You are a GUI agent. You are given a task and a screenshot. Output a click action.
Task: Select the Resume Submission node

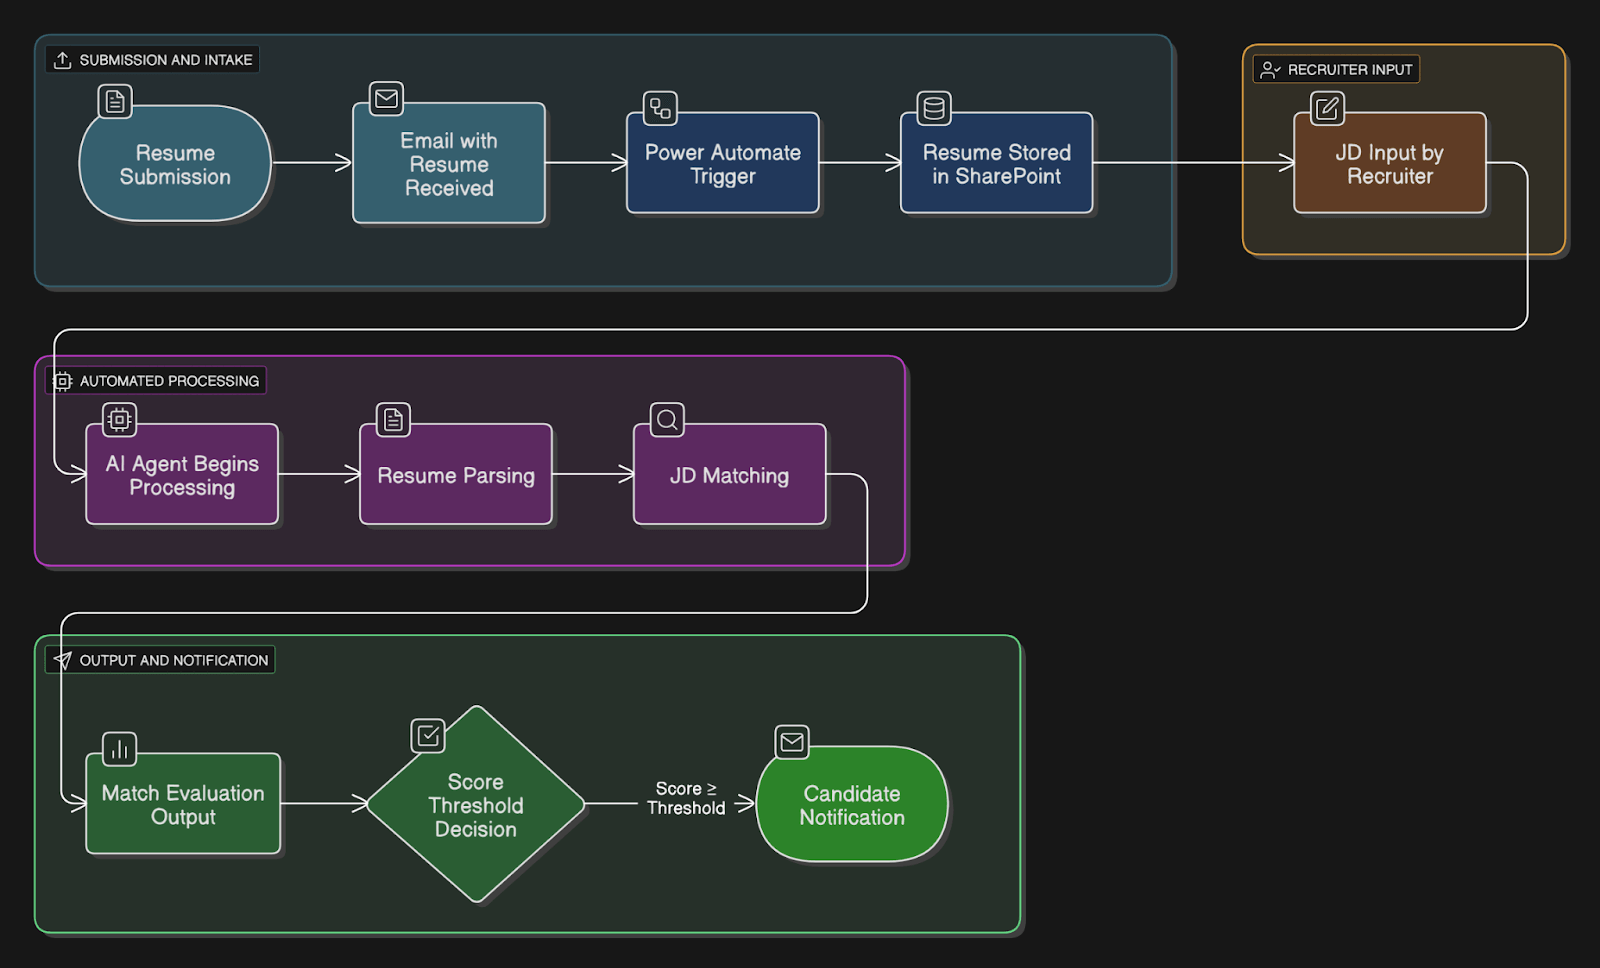(x=175, y=165)
